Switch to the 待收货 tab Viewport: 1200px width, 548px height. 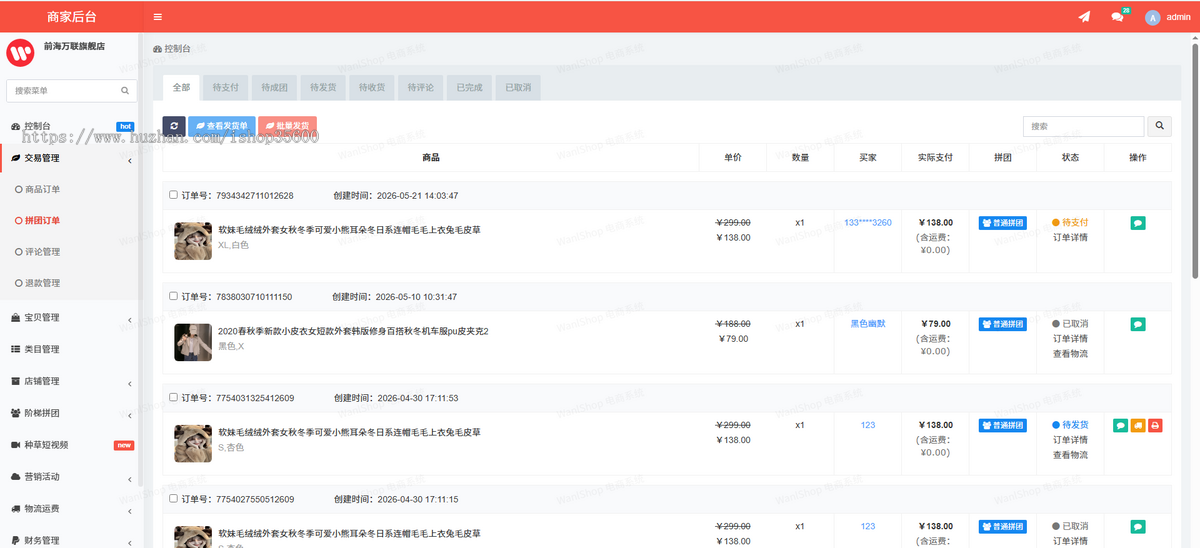[371, 88]
